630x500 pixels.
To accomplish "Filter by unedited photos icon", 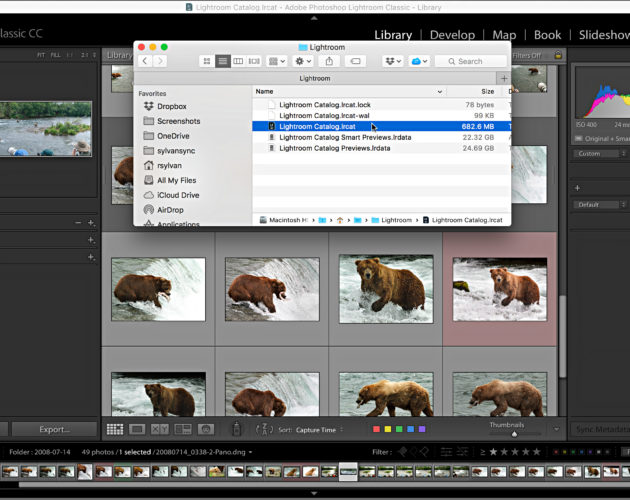I will click(x=462, y=452).
